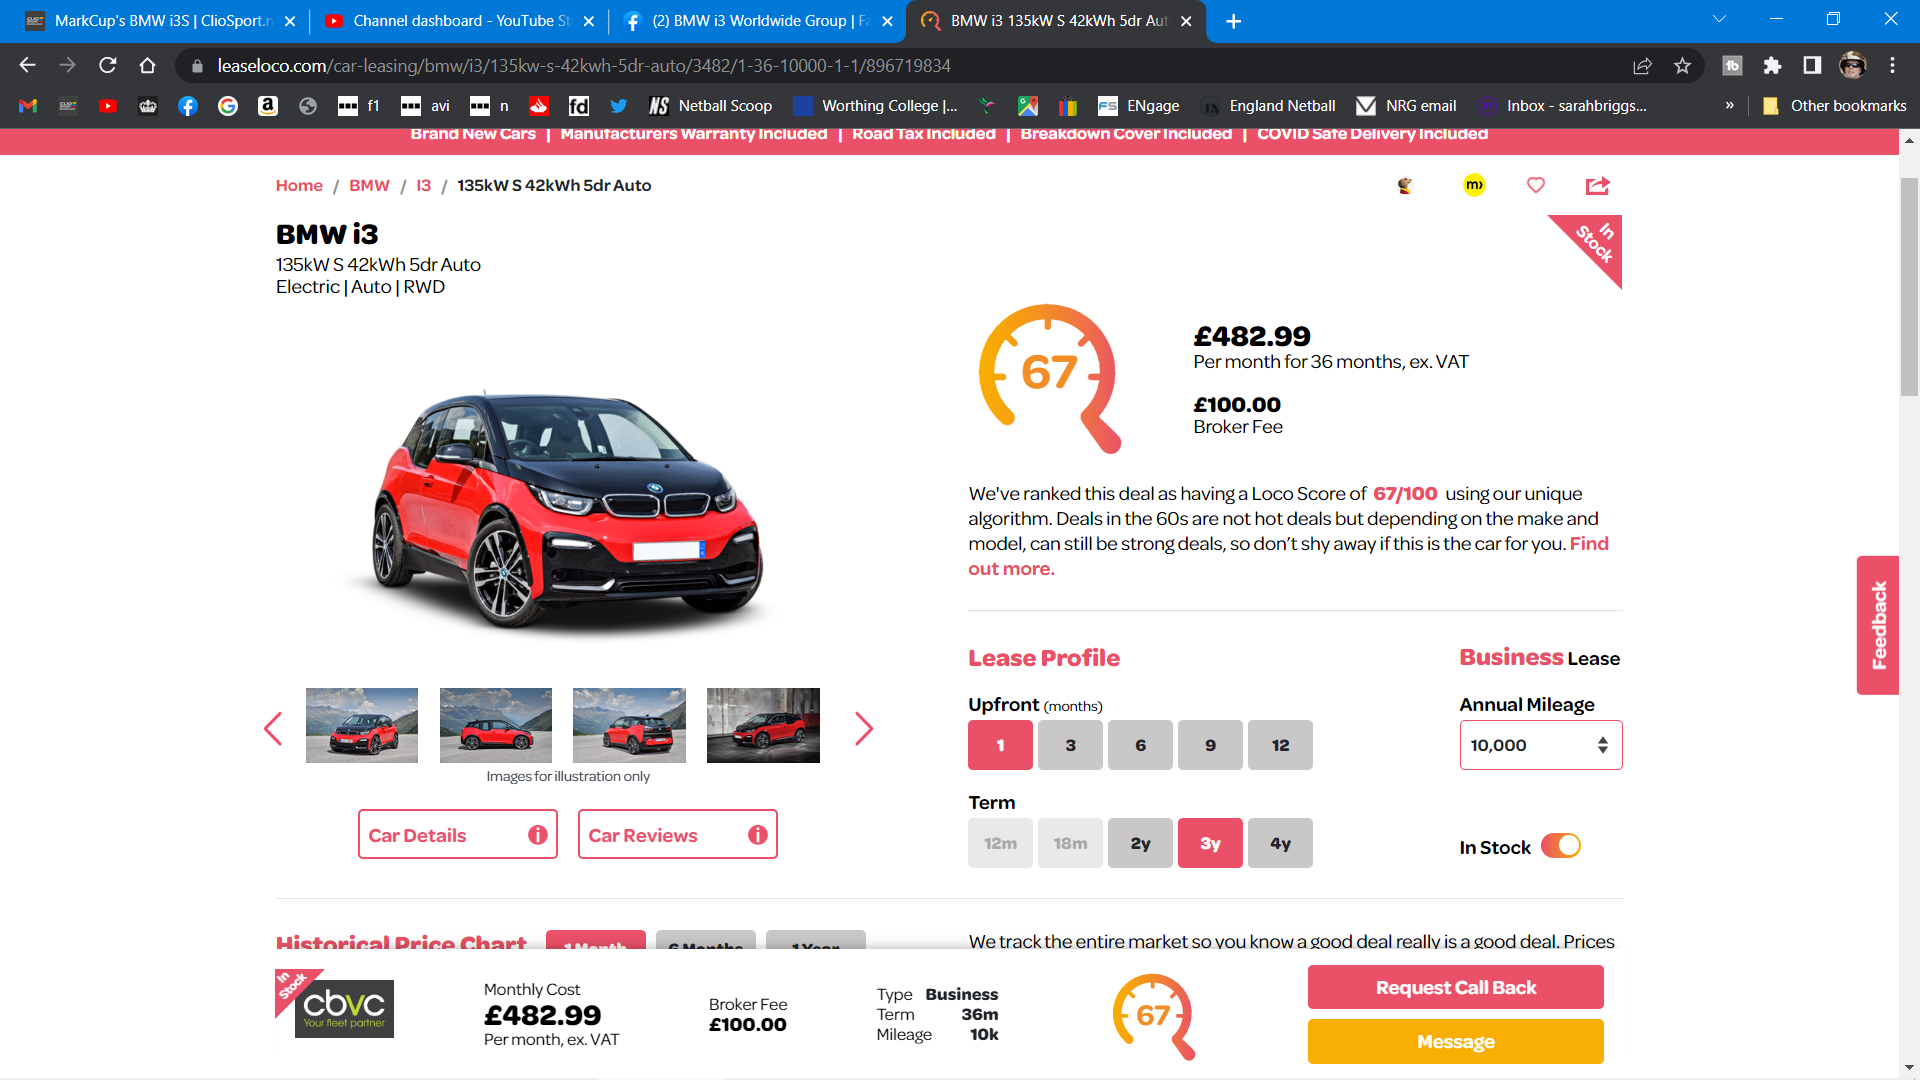Show previous car images with left chevron
Screen dimensions: 1920x1080
coord(273,728)
